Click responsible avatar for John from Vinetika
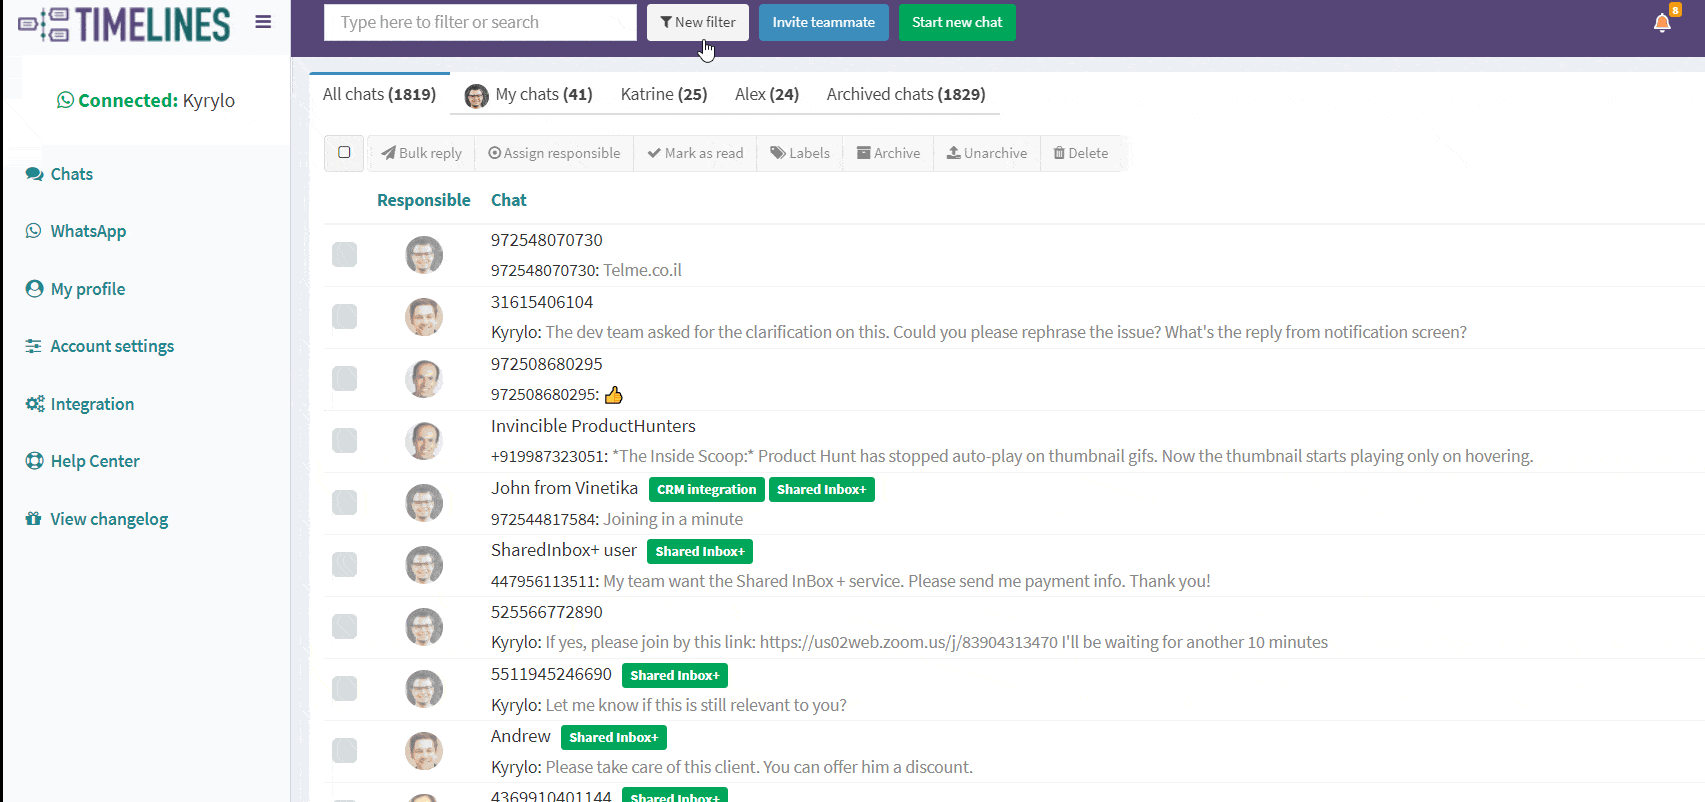 pyautogui.click(x=424, y=503)
